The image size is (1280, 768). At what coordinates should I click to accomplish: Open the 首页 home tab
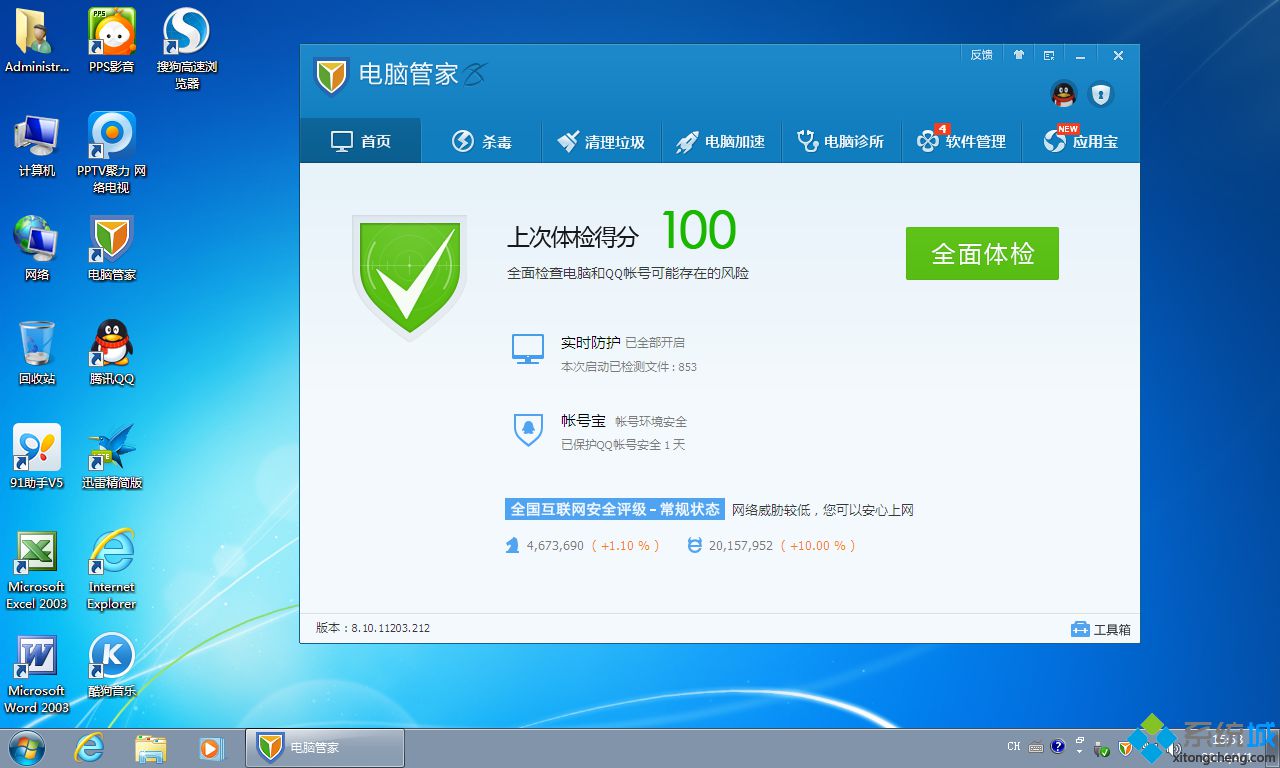coord(361,141)
